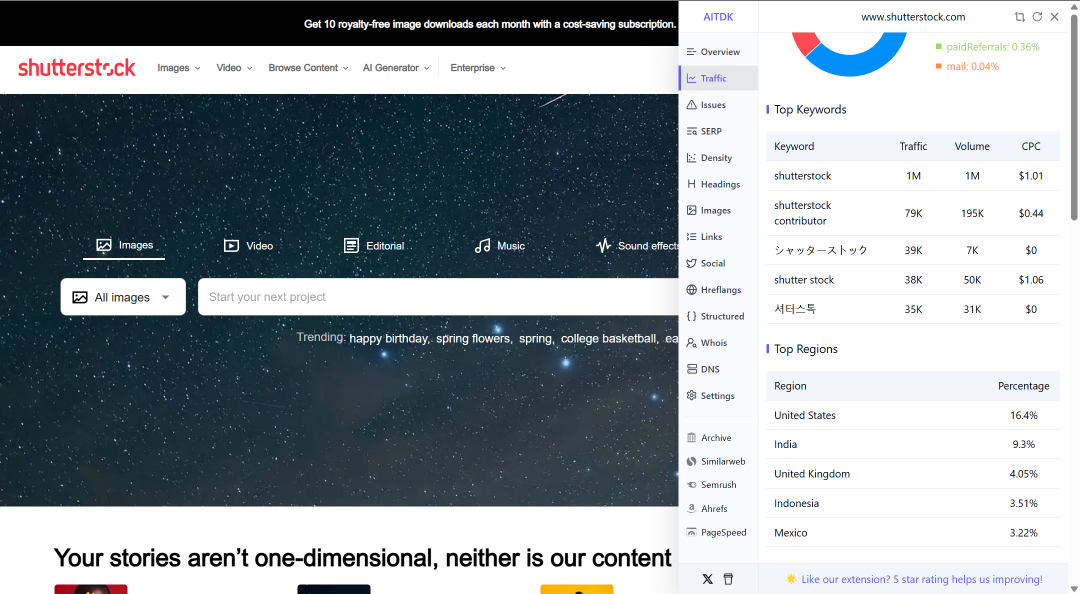
Task: Select the Images search tab
Action: 124,245
